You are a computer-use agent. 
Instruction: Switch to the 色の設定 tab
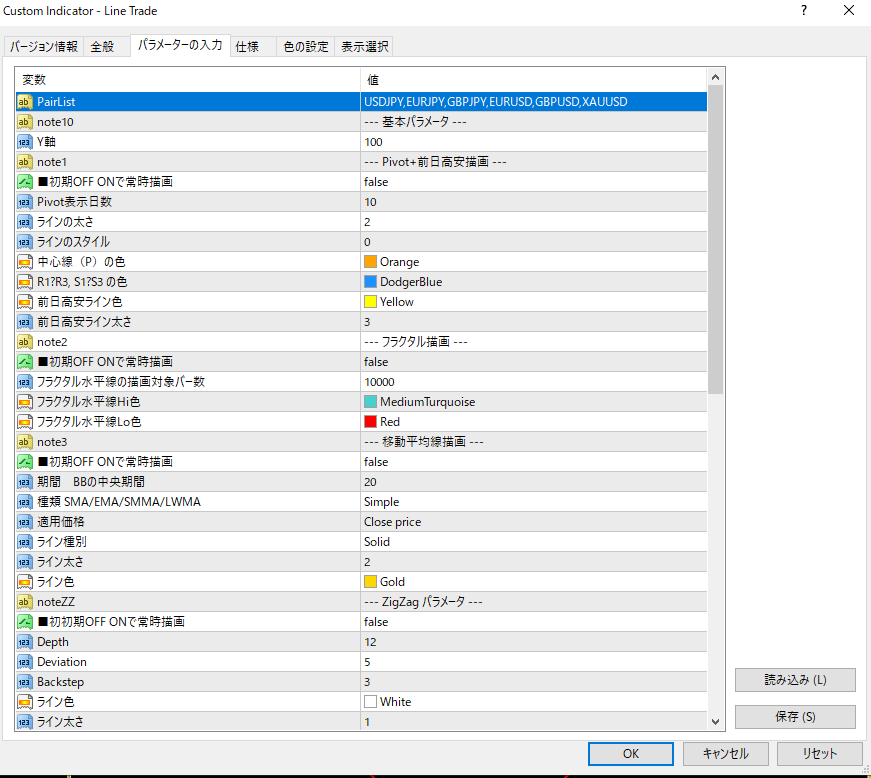tap(305, 47)
